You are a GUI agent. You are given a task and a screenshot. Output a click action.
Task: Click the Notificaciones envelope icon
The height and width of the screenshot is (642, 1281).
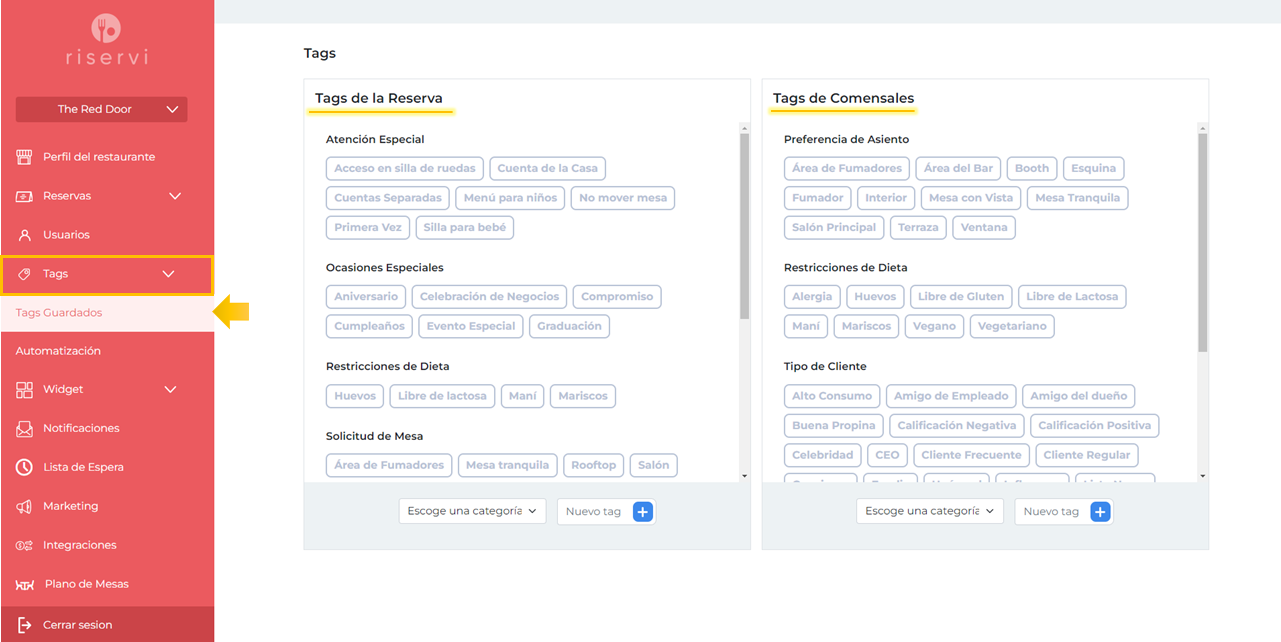click(25, 428)
